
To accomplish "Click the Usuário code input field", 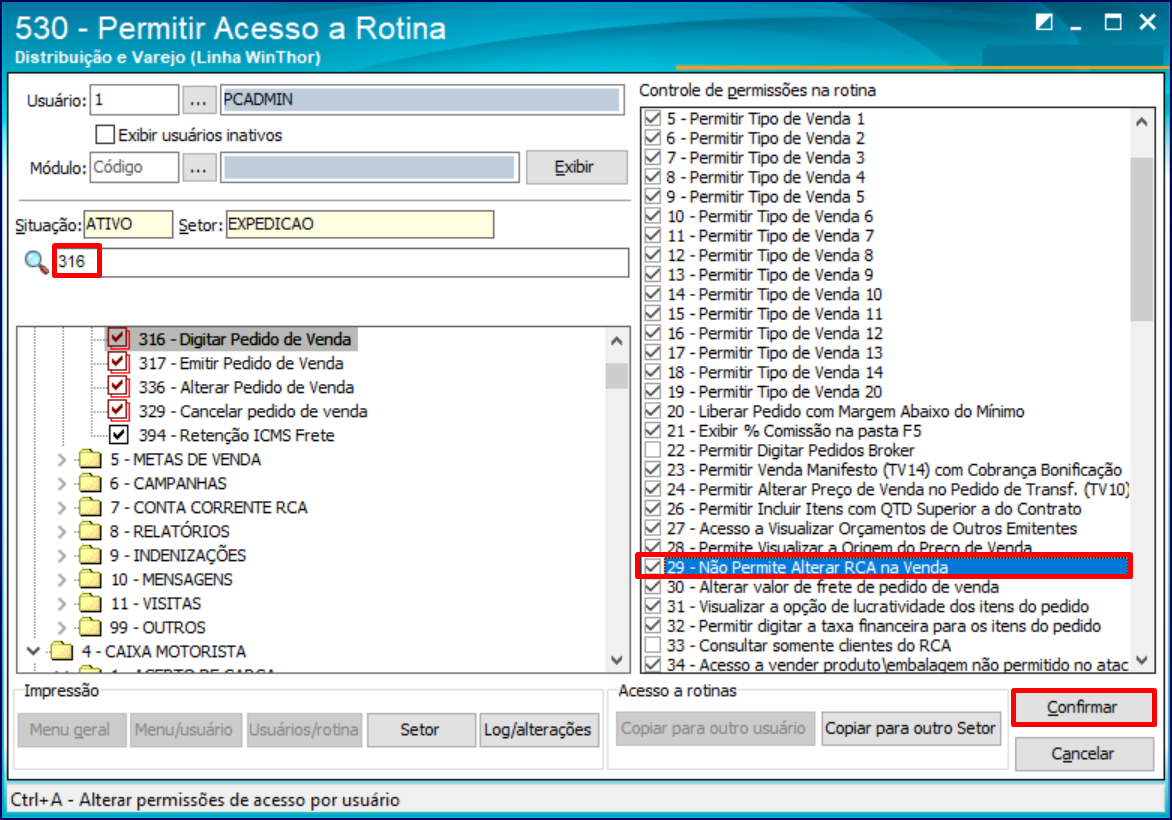I will [135, 100].
